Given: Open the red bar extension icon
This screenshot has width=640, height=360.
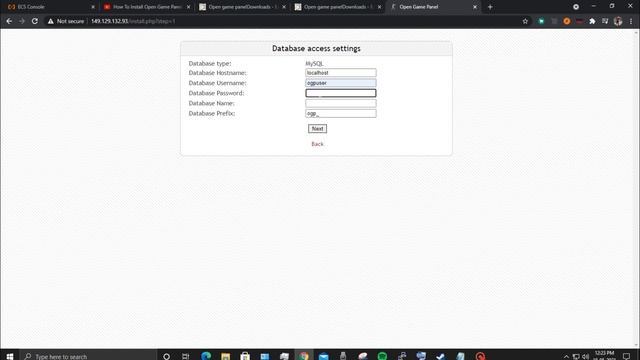Looking at the screenshot, I should tap(579, 21).
